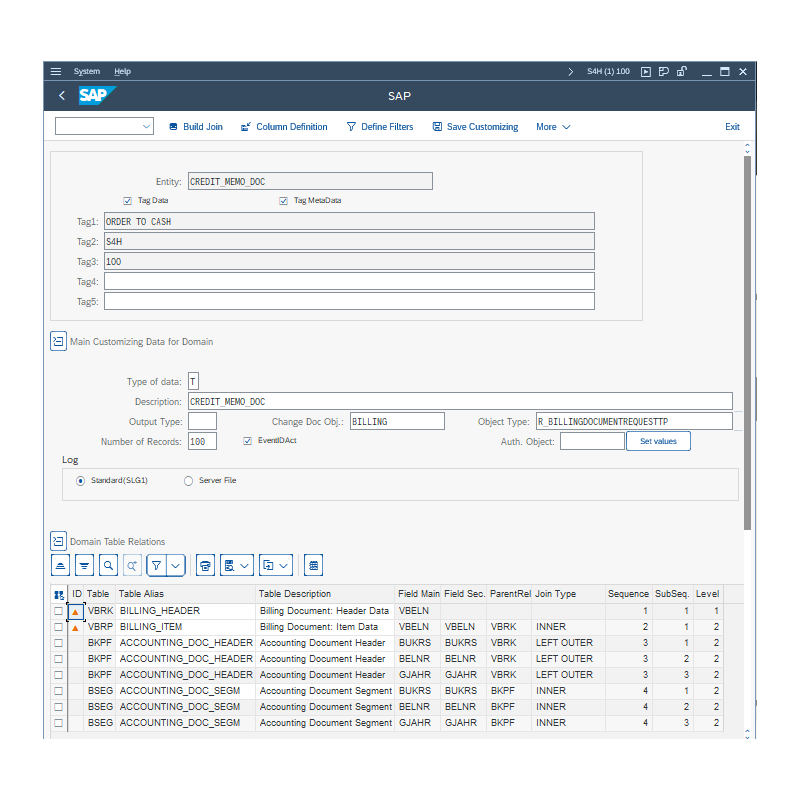
Task: Select checkbox of BSEG row with BUKRS
Action: click(58, 691)
